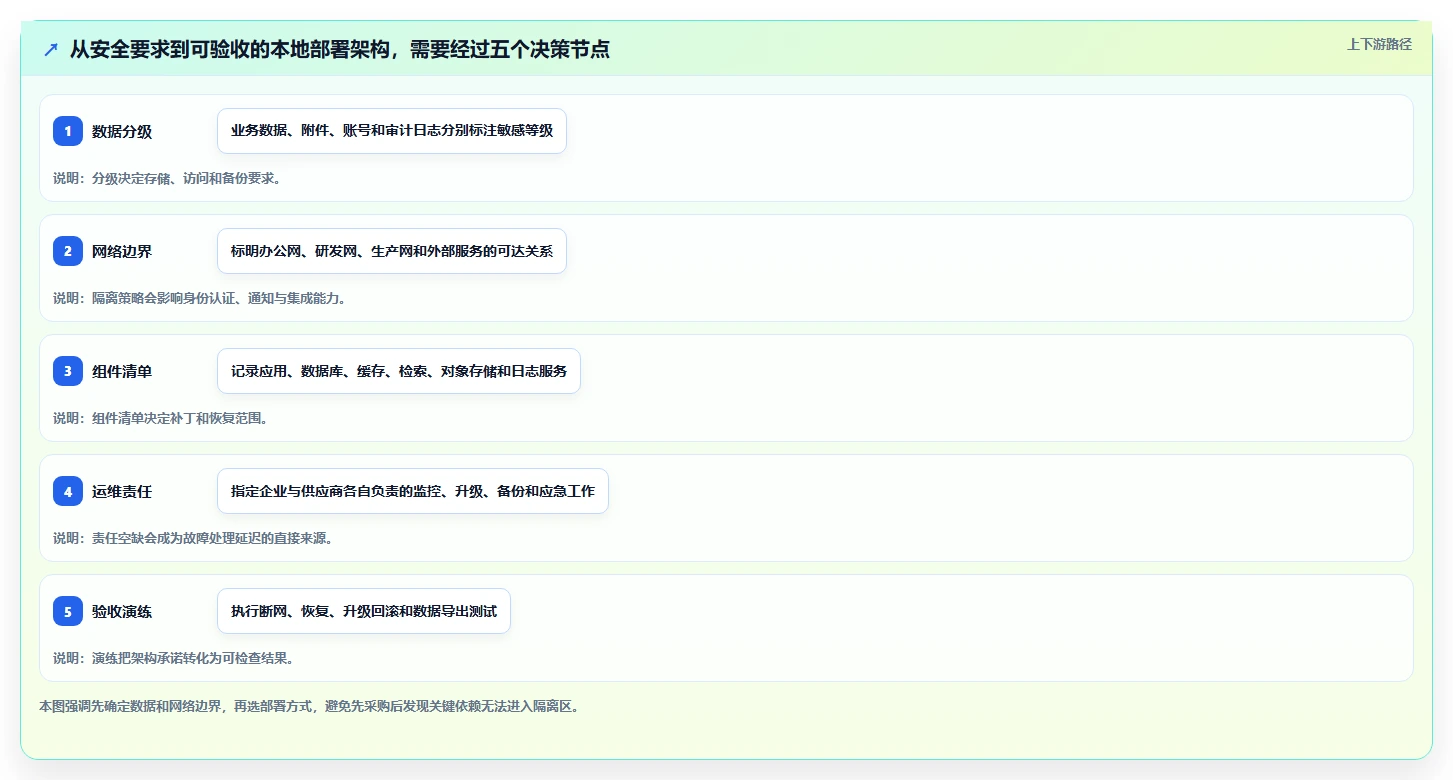This screenshot has width=1453, height=780.
Task: Click note 责任空缺会成为故障处理延迟
Action: 193,538
